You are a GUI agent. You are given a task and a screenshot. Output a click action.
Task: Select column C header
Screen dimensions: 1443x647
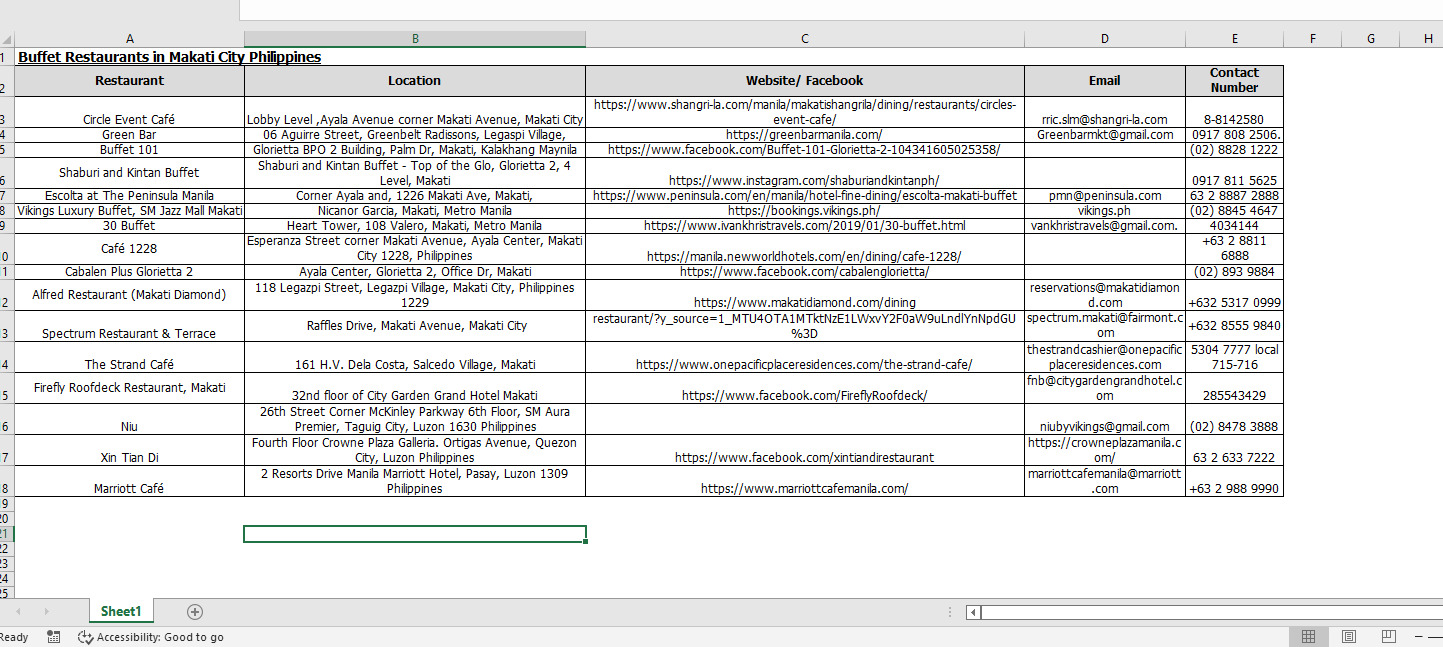click(x=805, y=39)
